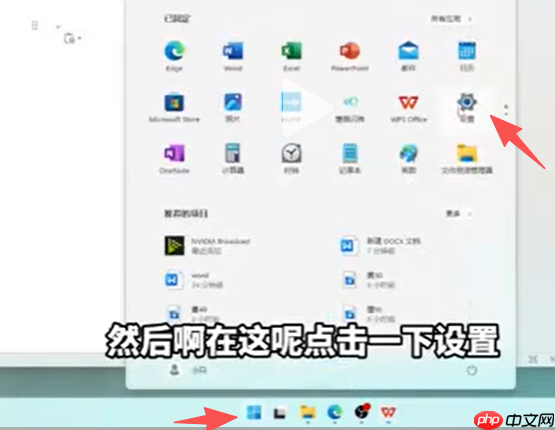Click the More button in Recommended

tap(458, 213)
